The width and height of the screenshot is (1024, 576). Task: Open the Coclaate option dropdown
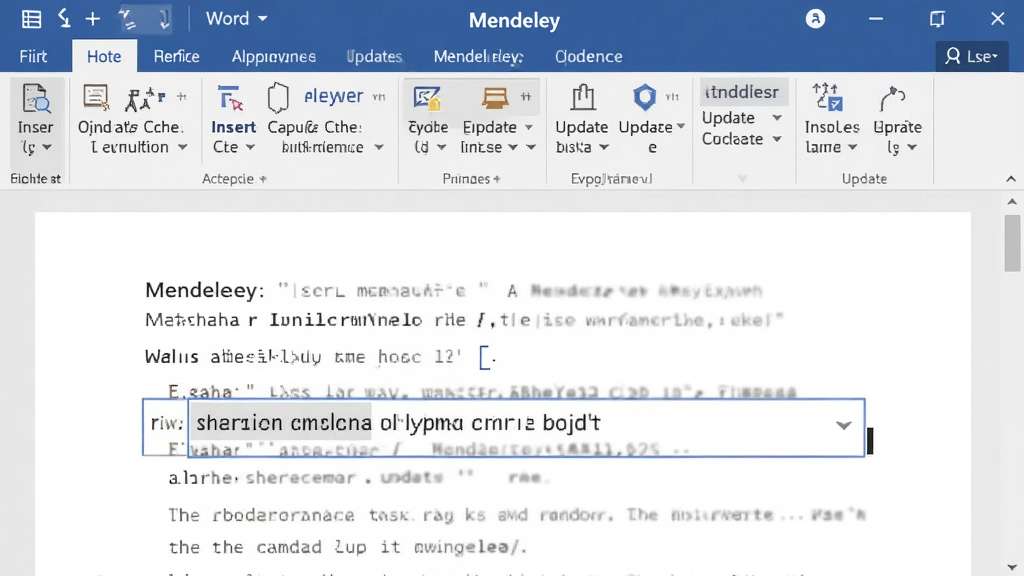point(777,139)
